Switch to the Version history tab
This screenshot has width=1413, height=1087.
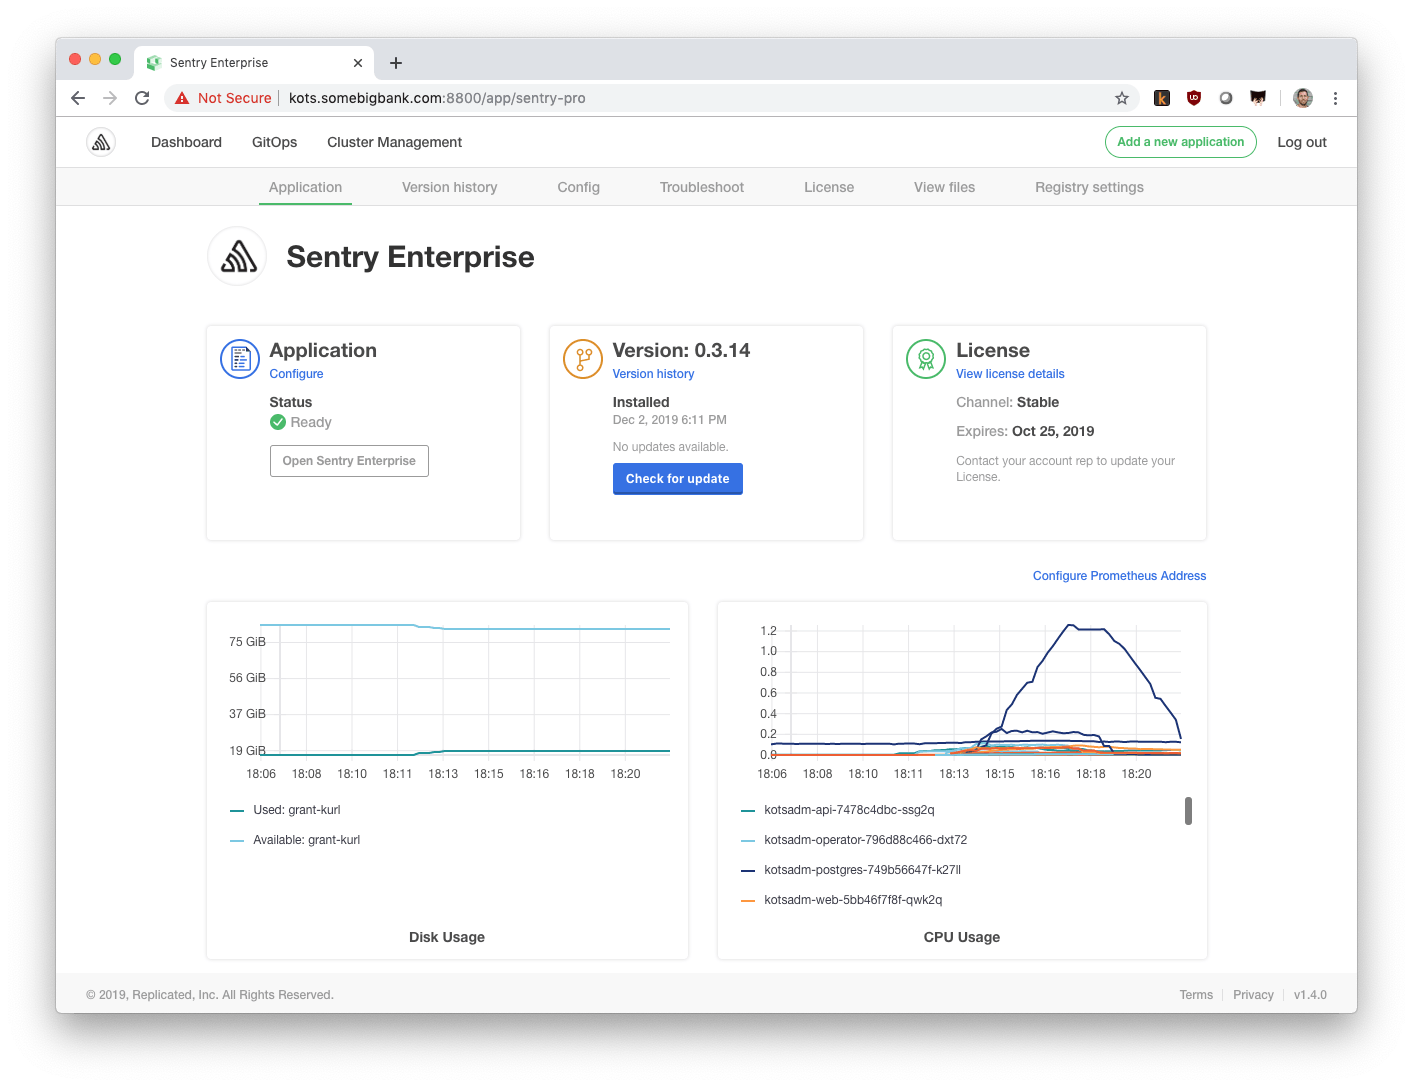449,187
